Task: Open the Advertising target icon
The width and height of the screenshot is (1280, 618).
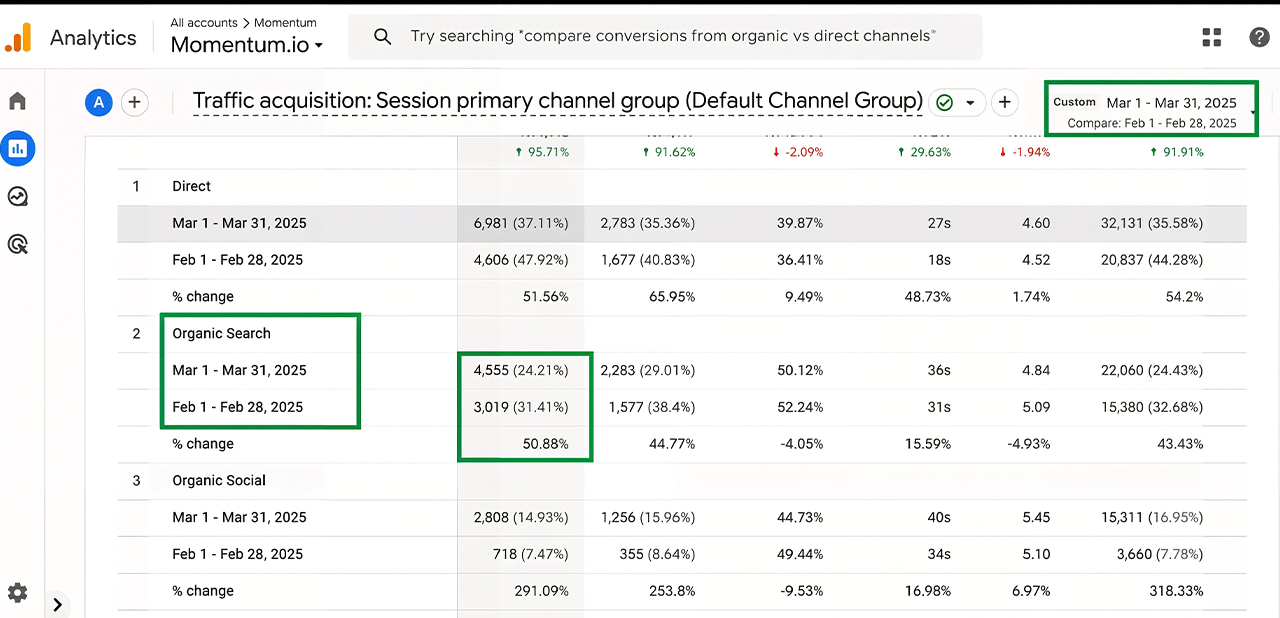Action: click(x=17, y=244)
